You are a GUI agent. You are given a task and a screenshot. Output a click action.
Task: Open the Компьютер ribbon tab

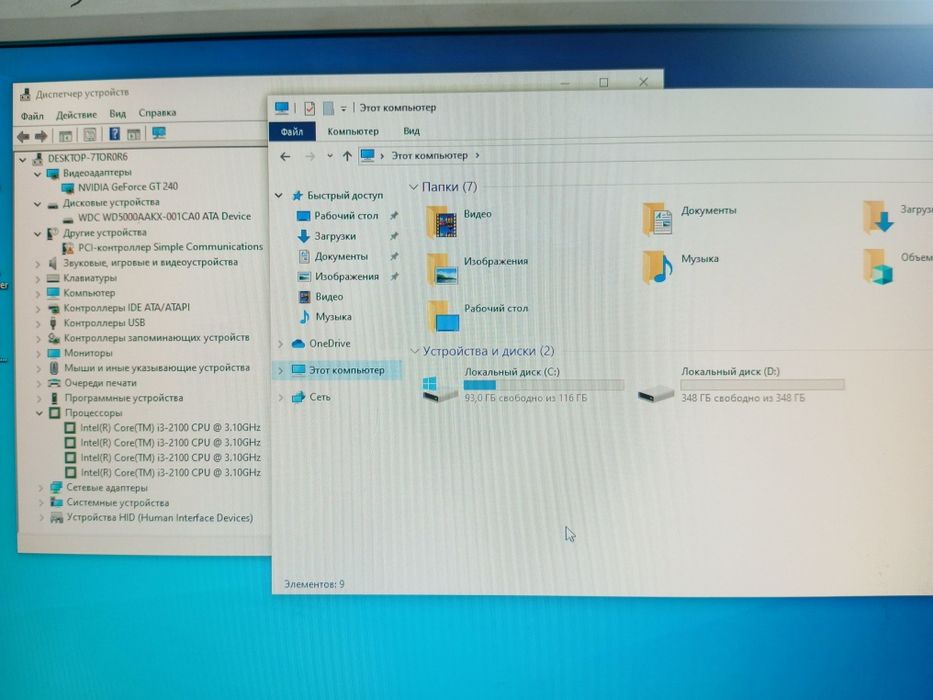click(353, 131)
